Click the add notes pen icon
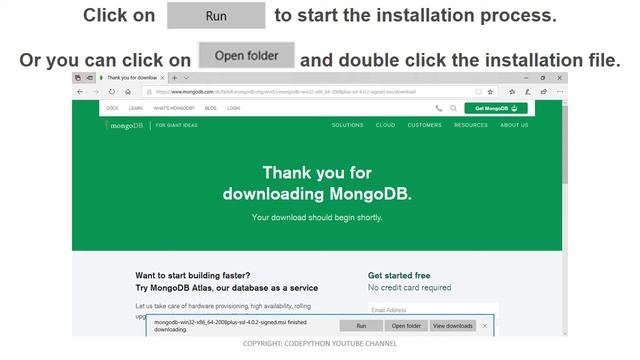 point(528,92)
